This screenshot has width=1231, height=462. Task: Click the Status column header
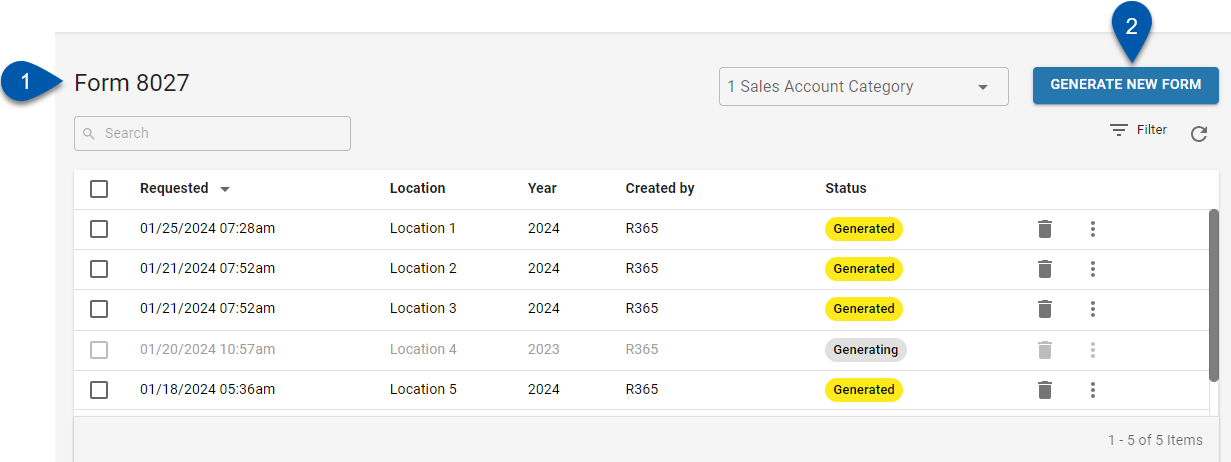(x=845, y=188)
